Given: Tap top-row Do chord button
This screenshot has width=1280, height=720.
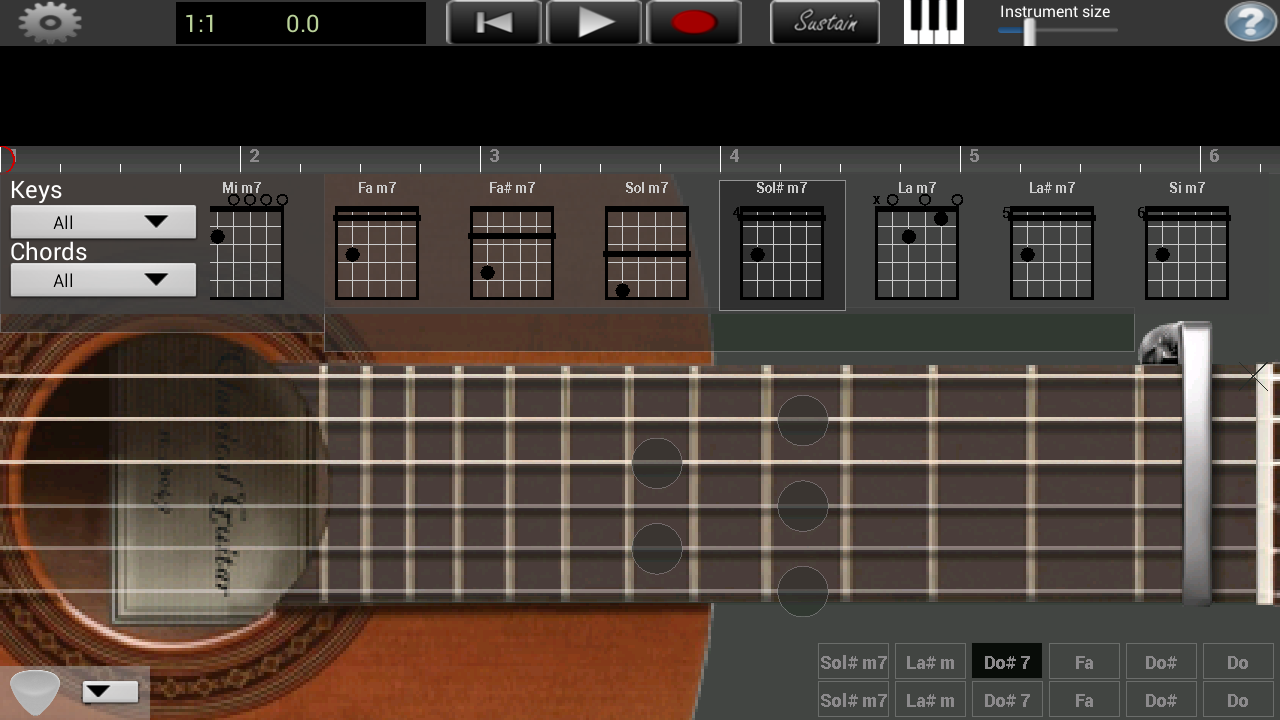Looking at the screenshot, I should coord(1238,662).
